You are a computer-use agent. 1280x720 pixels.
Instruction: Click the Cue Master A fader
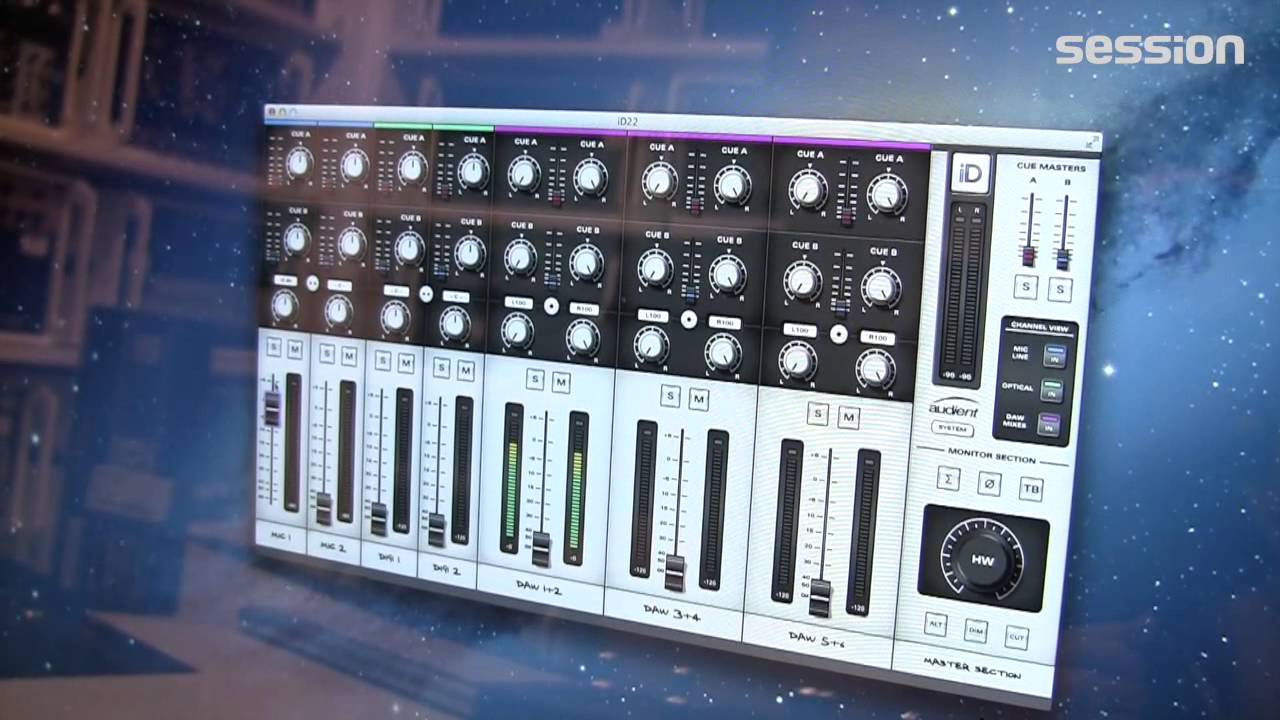click(1027, 255)
